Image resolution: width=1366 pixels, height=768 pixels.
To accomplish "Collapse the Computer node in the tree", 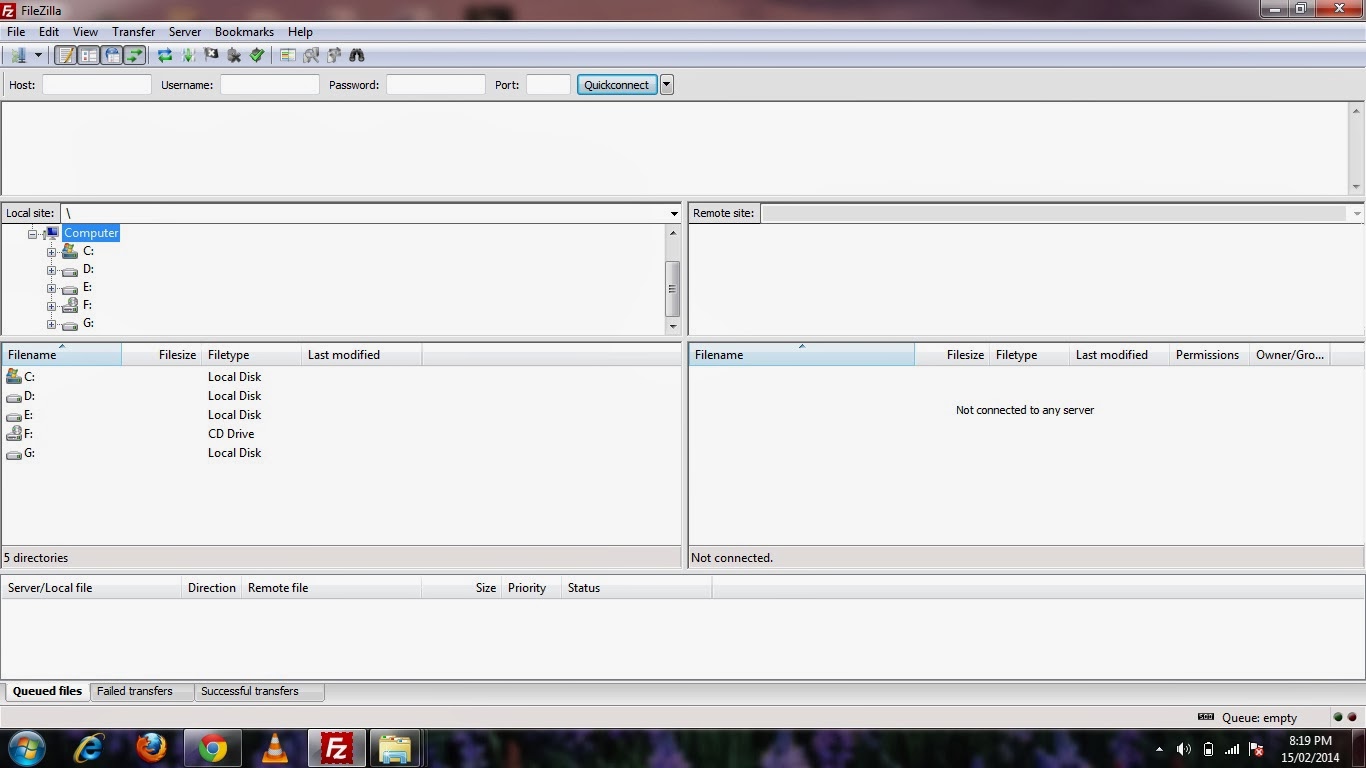I will 33,233.
